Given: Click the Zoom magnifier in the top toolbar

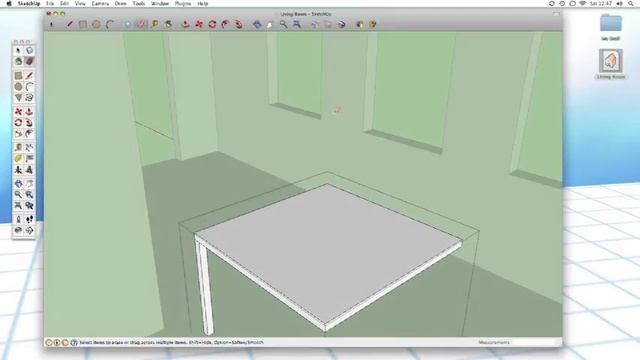Looking at the screenshot, I should [283, 24].
